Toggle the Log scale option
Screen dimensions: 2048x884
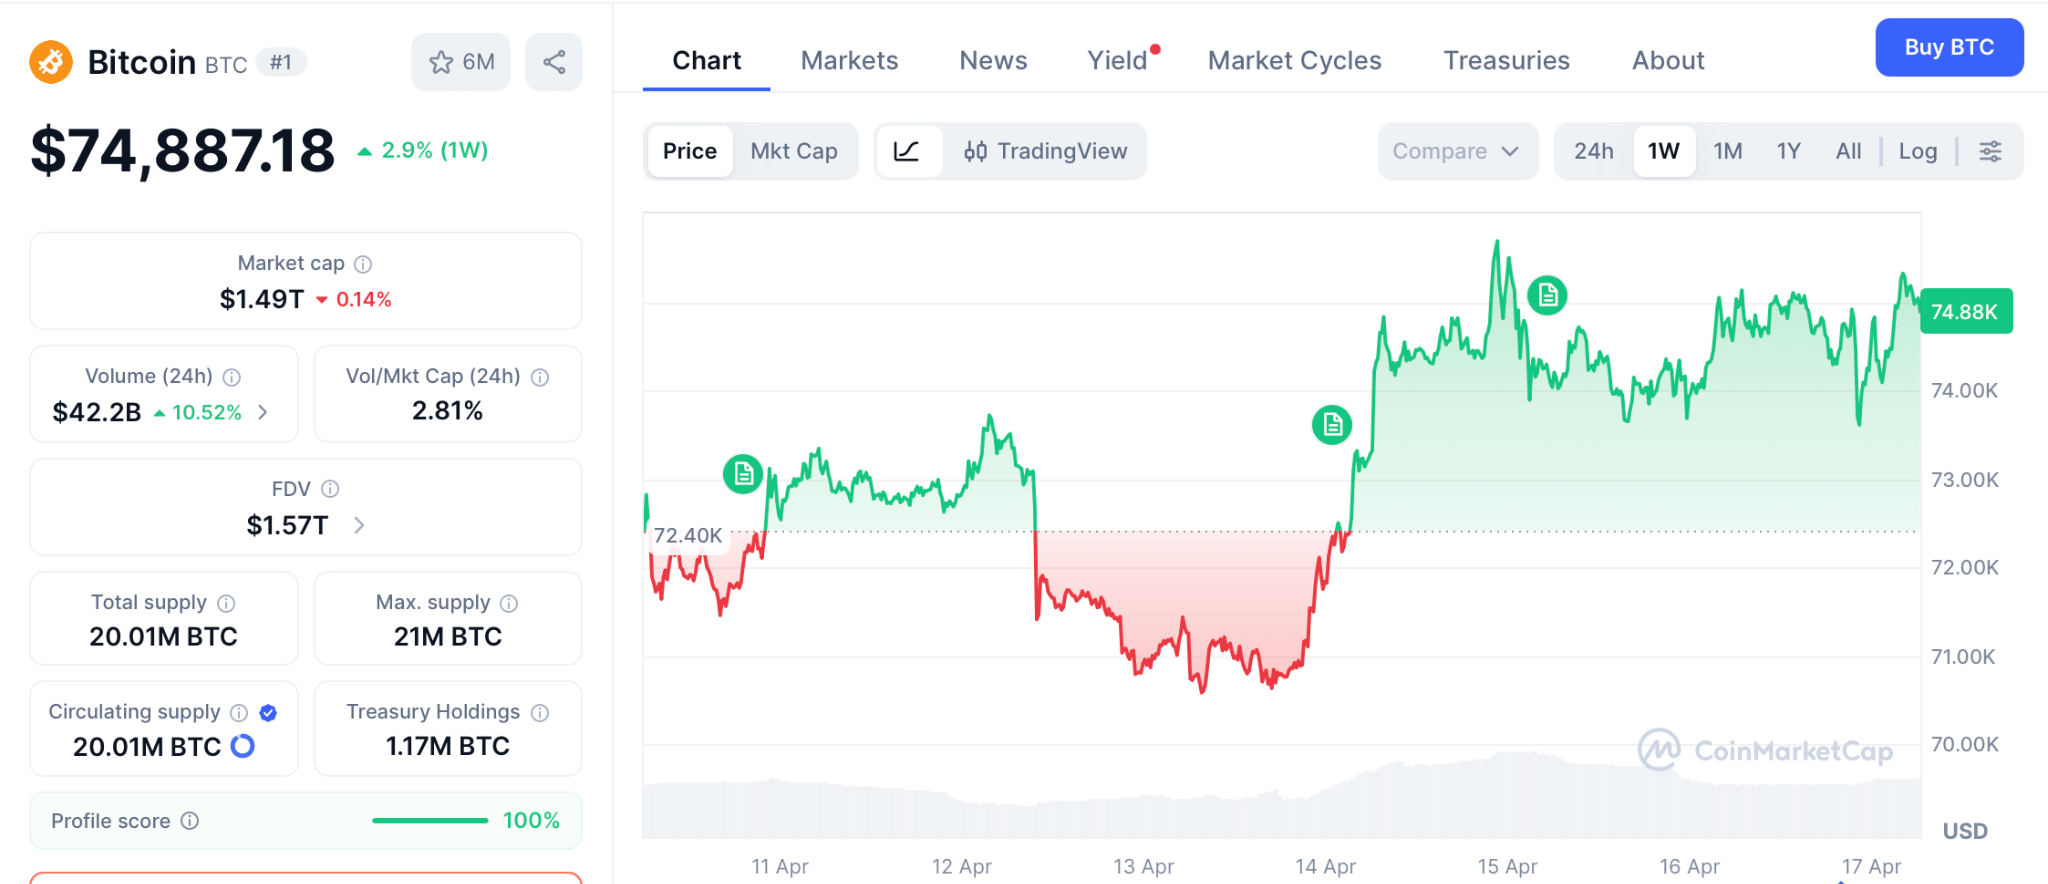(x=1917, y=151)
